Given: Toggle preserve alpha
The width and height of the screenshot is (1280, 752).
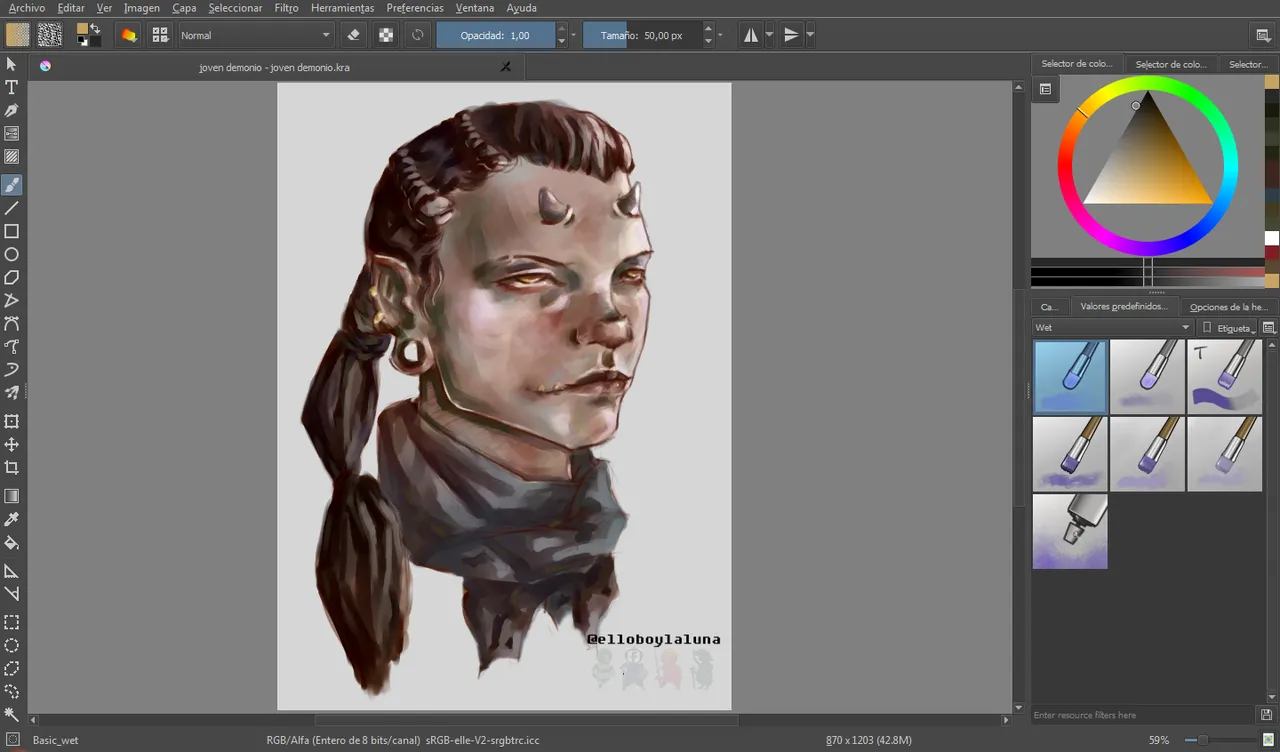Looking at the screenshot, I should tap(385, 35).
